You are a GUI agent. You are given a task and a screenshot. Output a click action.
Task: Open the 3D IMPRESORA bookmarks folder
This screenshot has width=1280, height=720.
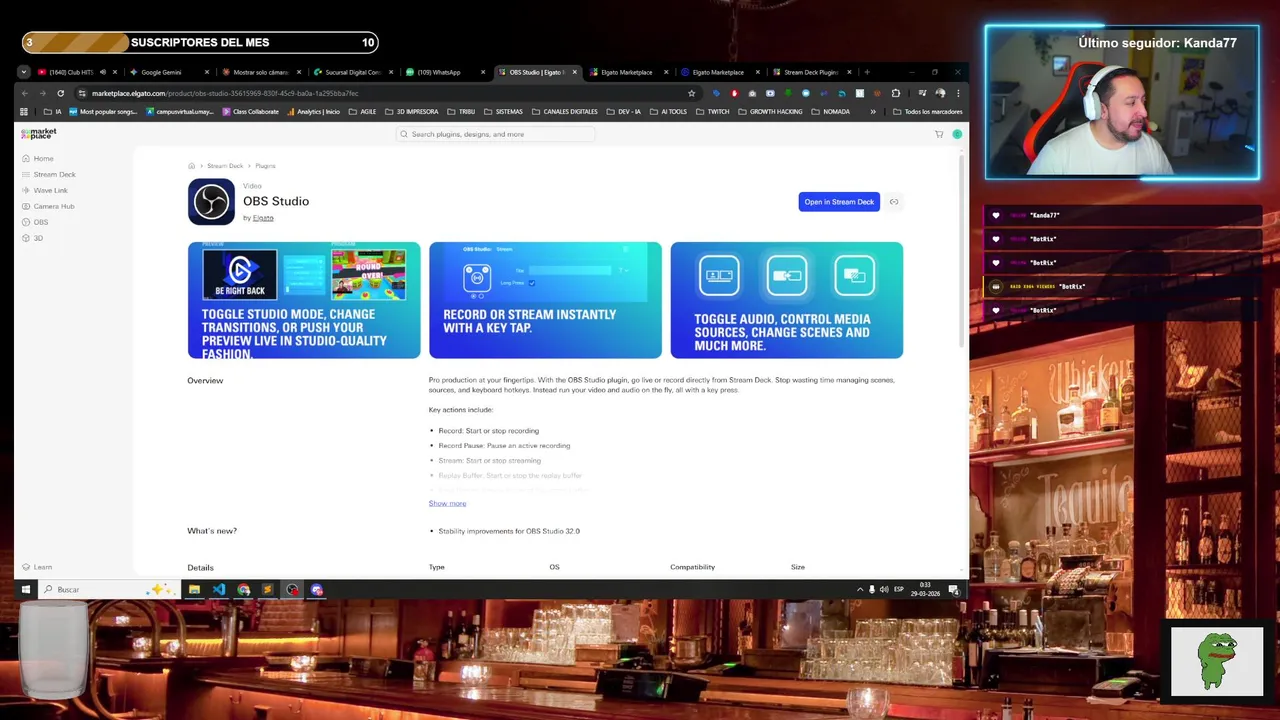[412, 112]
